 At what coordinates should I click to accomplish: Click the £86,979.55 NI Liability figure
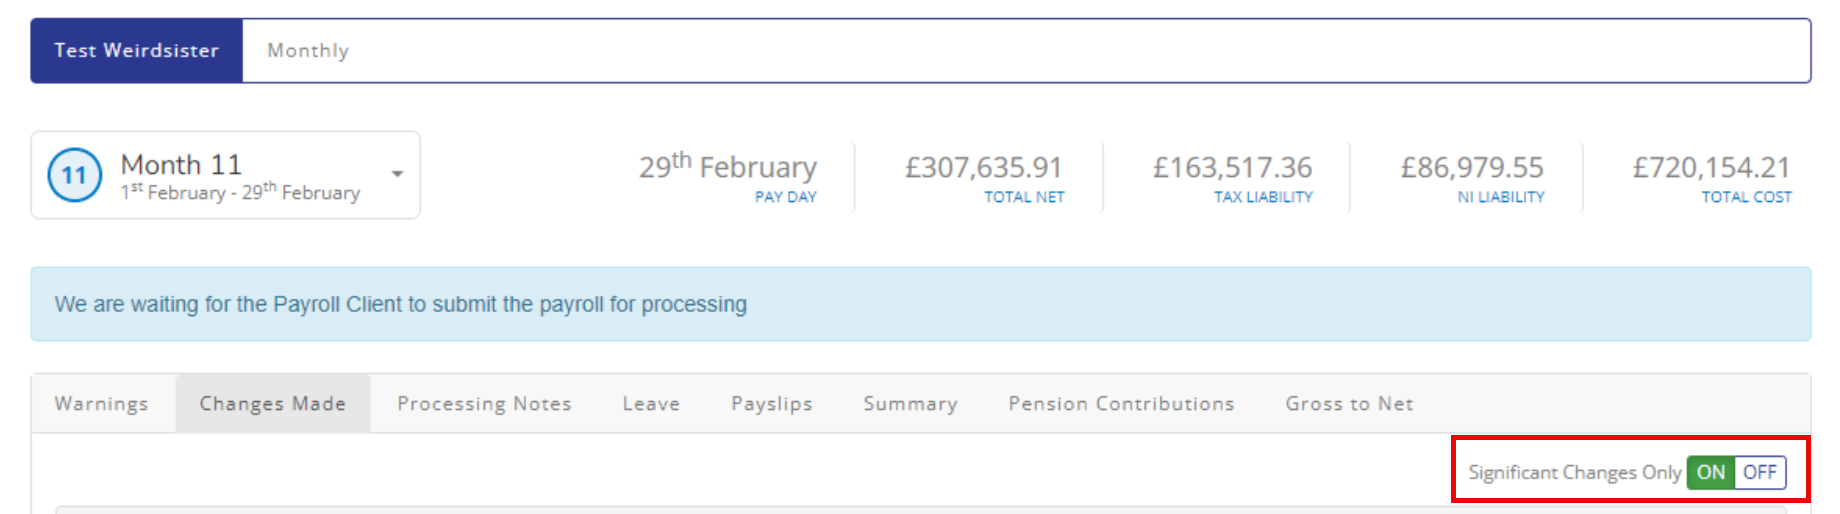(x=1472, y=167)
